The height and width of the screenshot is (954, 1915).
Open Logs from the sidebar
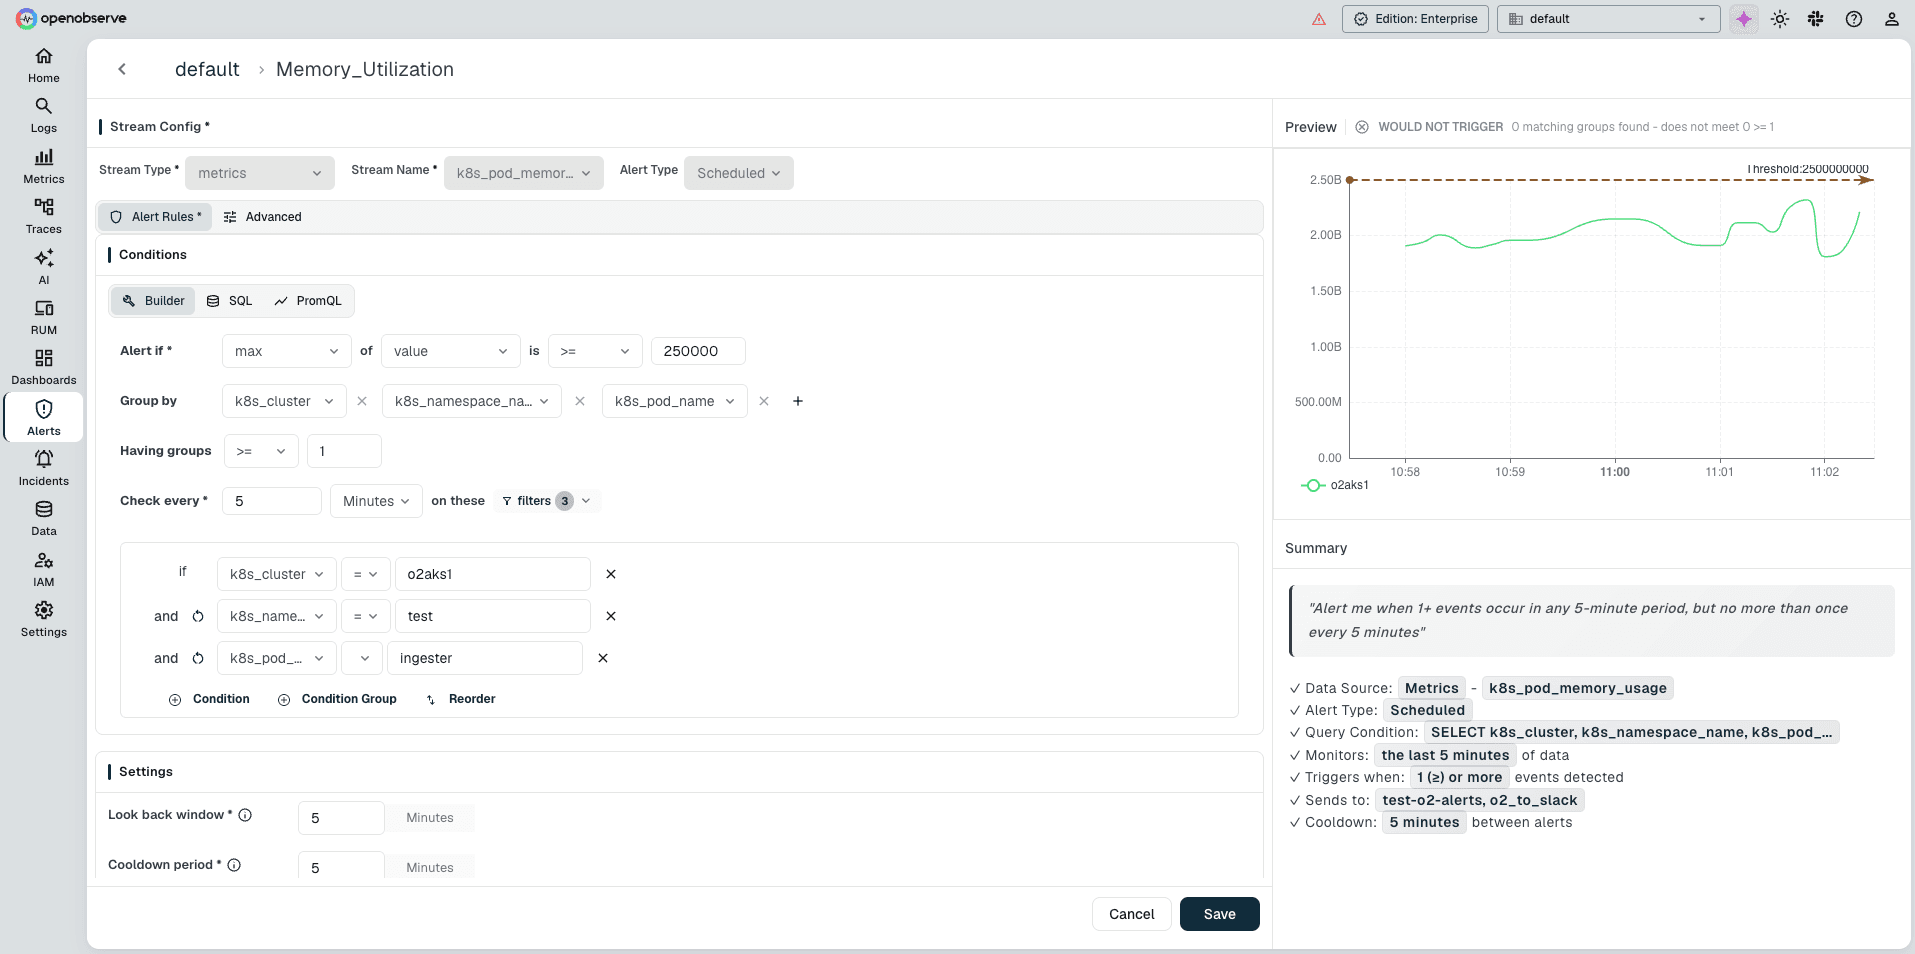click(44, 116)
